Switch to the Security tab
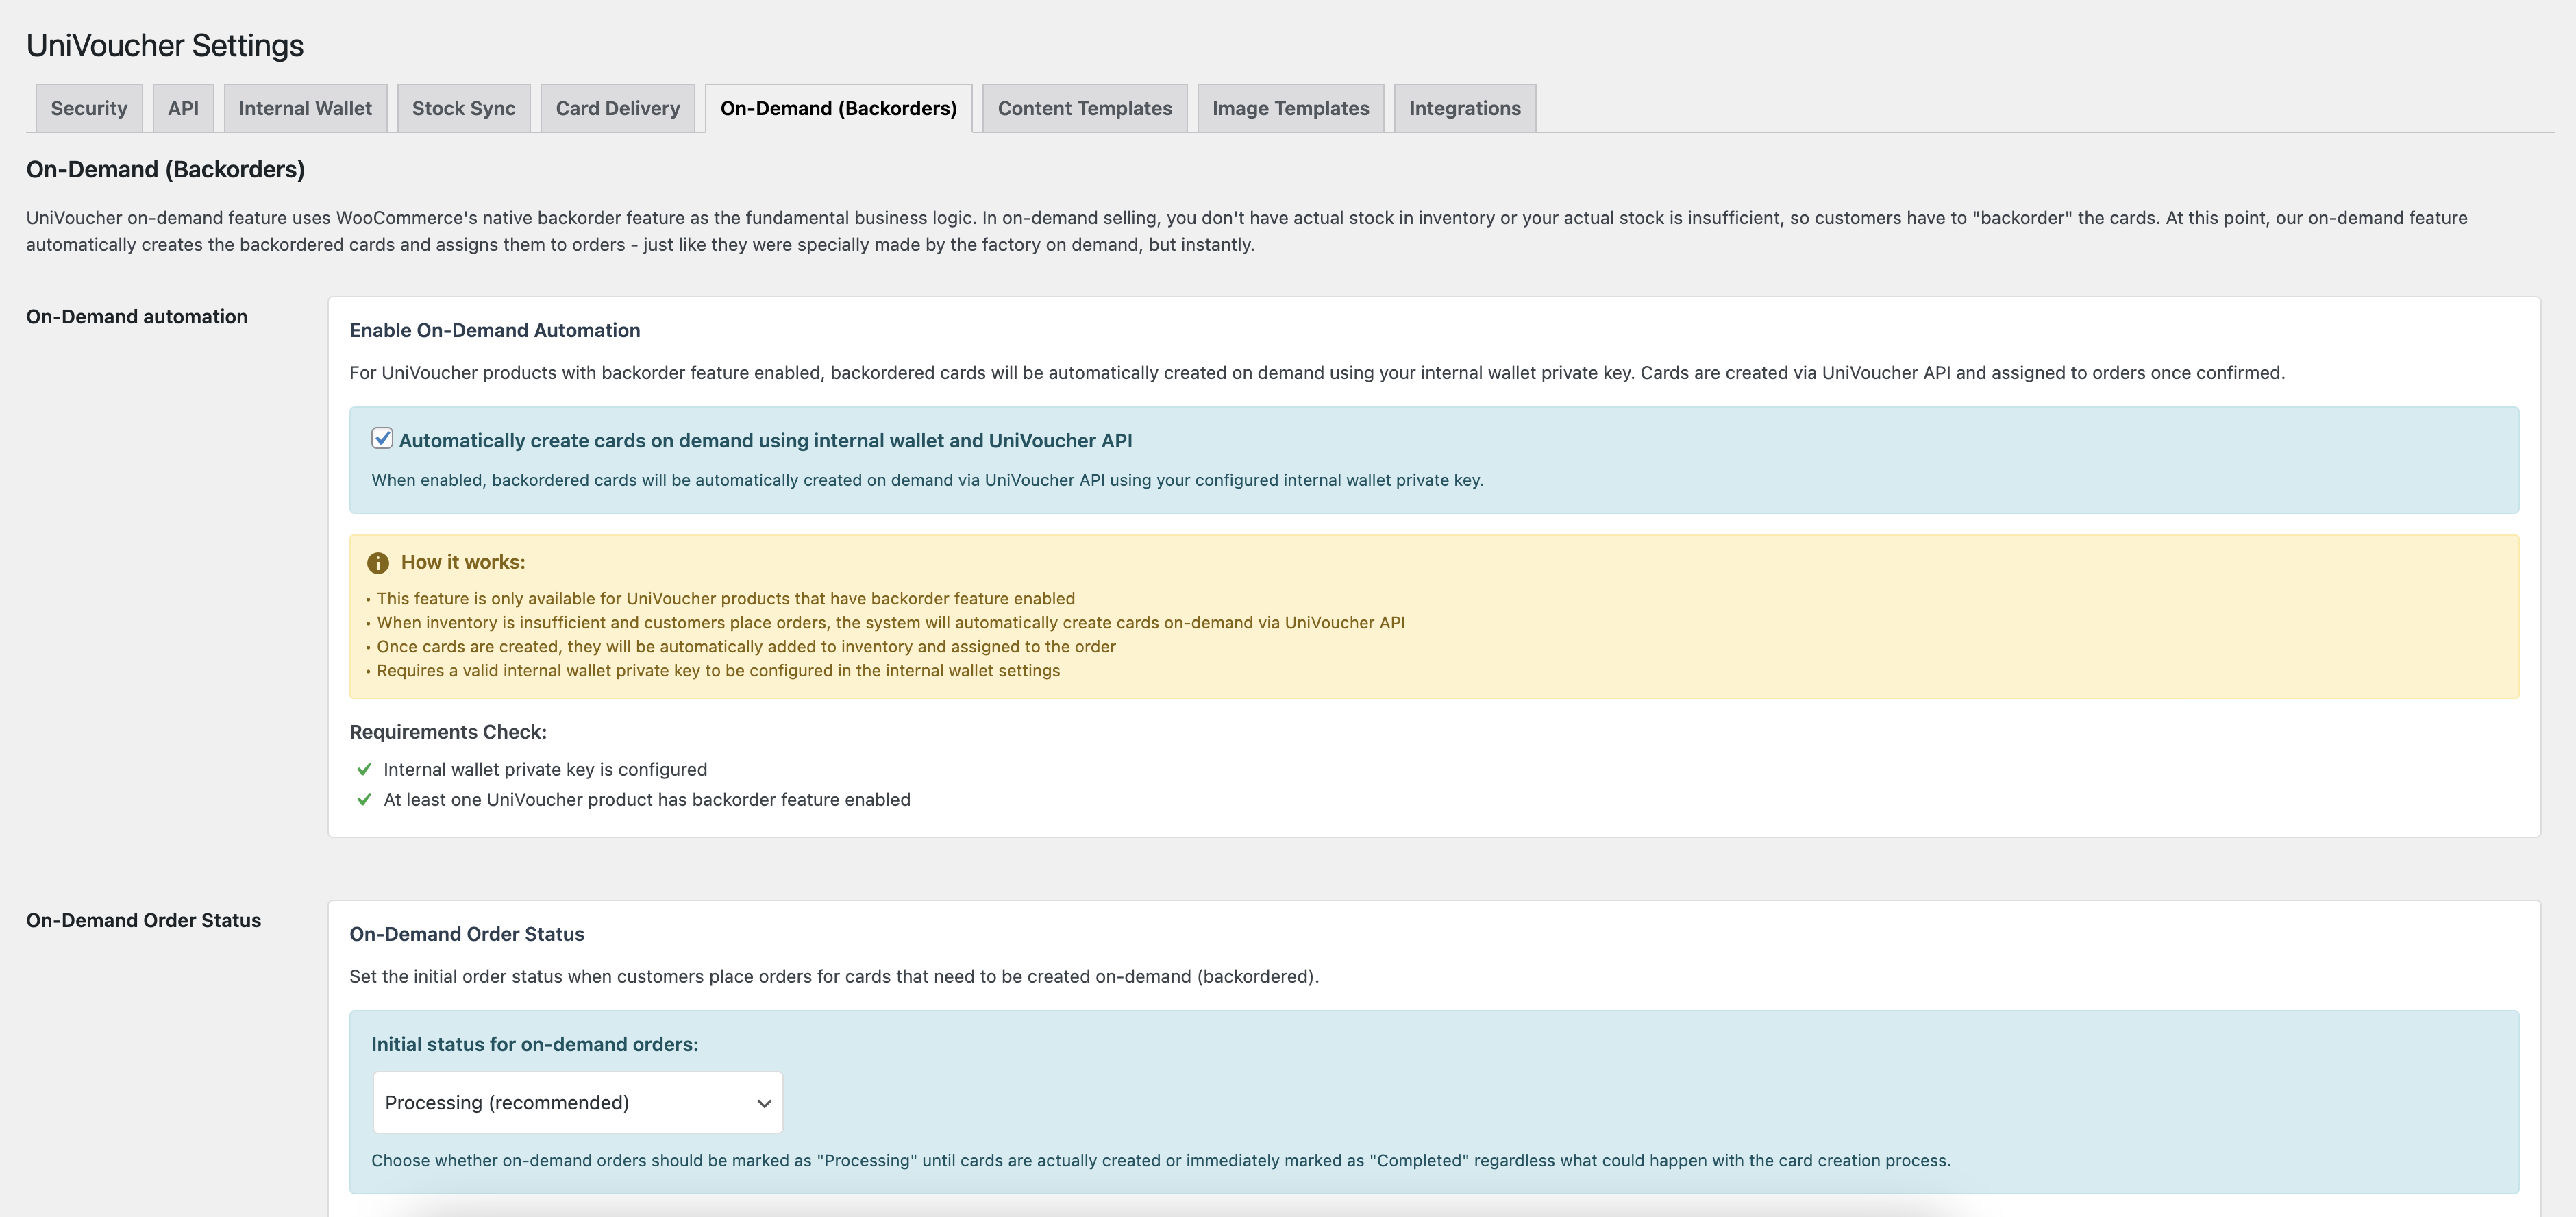This screenshot has height=1217, width=2576. [89, 108]
